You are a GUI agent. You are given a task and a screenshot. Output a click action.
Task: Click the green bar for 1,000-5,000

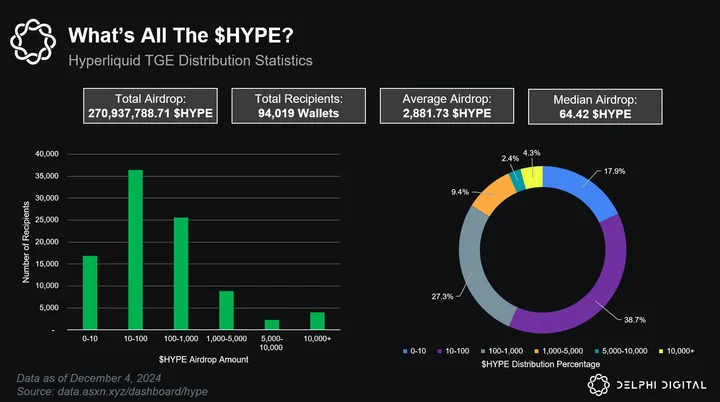pos(226,310)
